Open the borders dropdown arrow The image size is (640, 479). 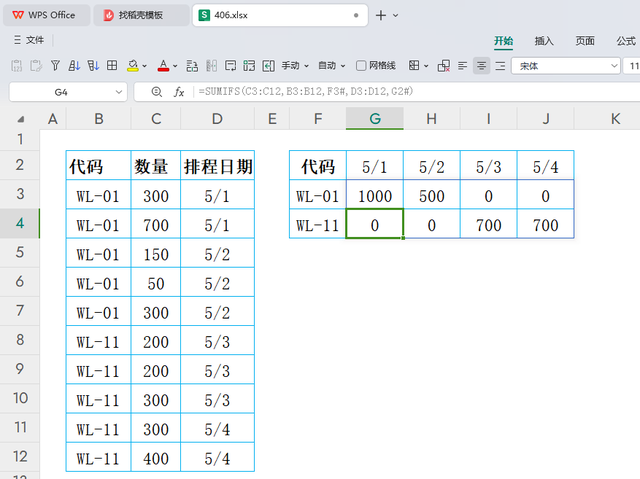click(426, 66)
